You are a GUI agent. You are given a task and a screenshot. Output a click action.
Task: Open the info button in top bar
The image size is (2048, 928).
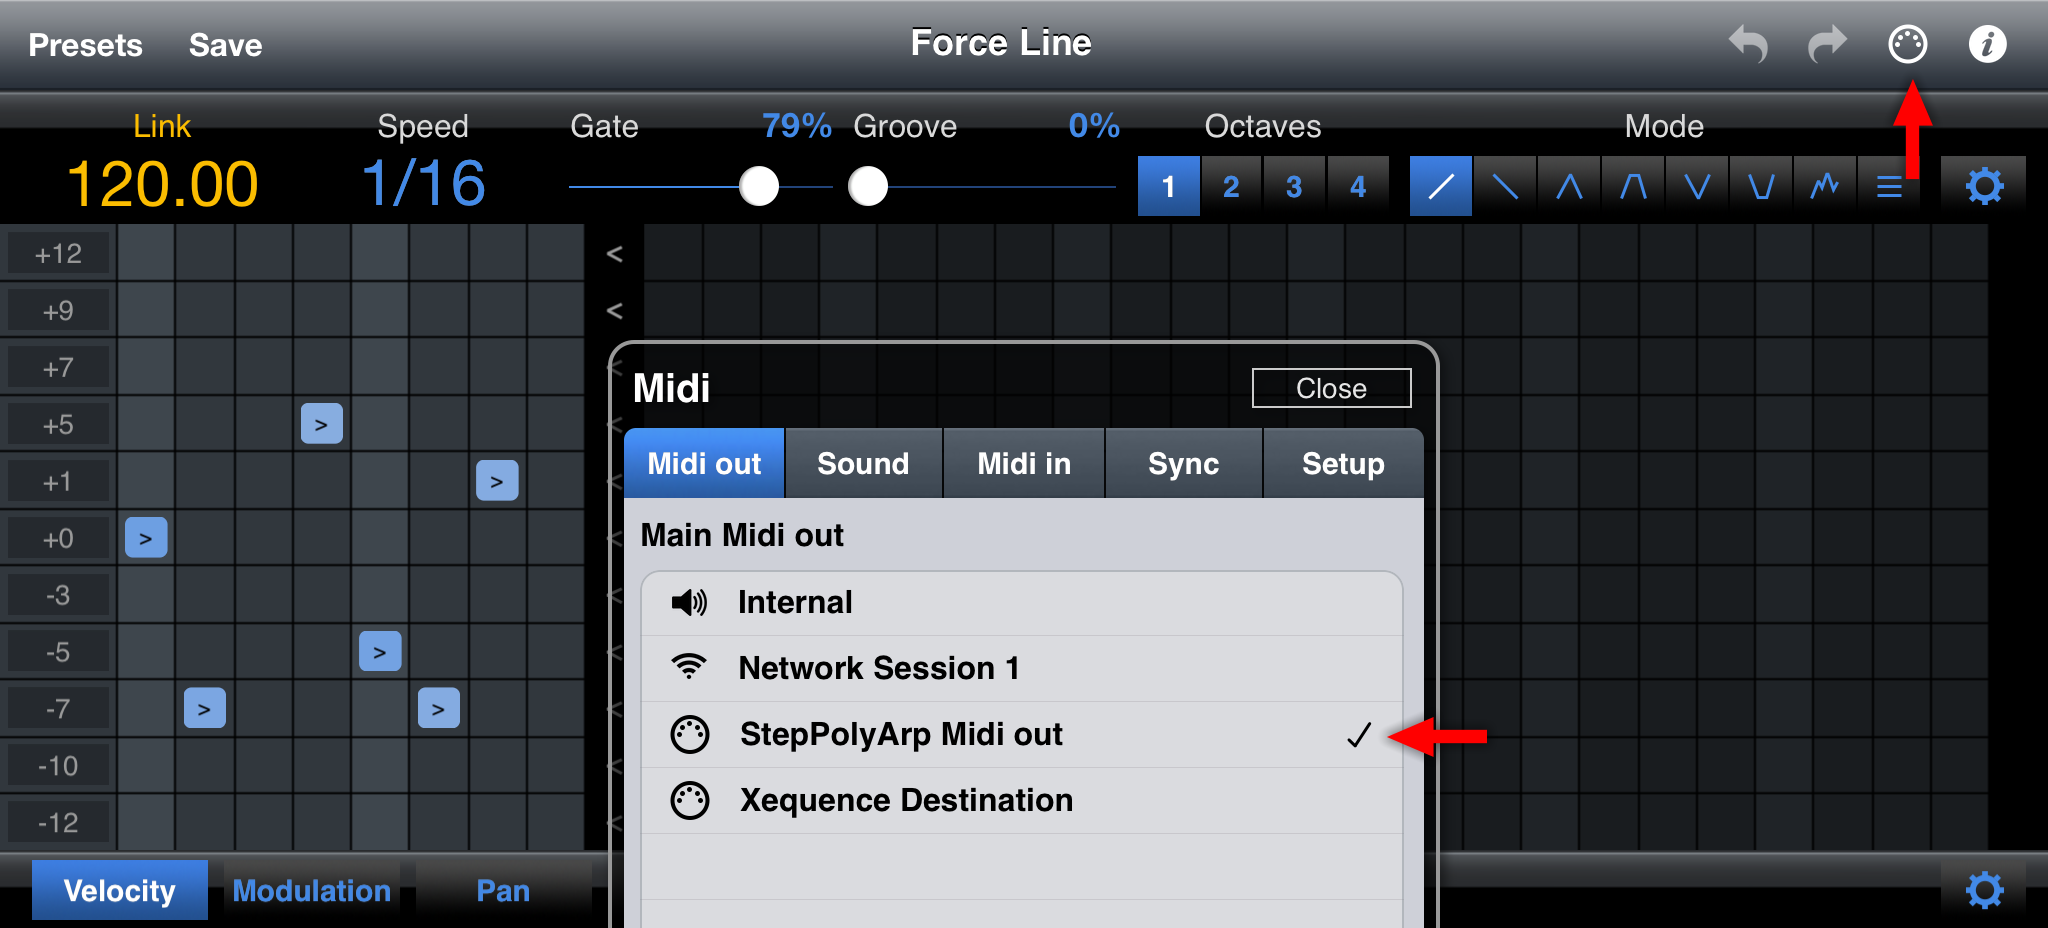pos(1987,45)
